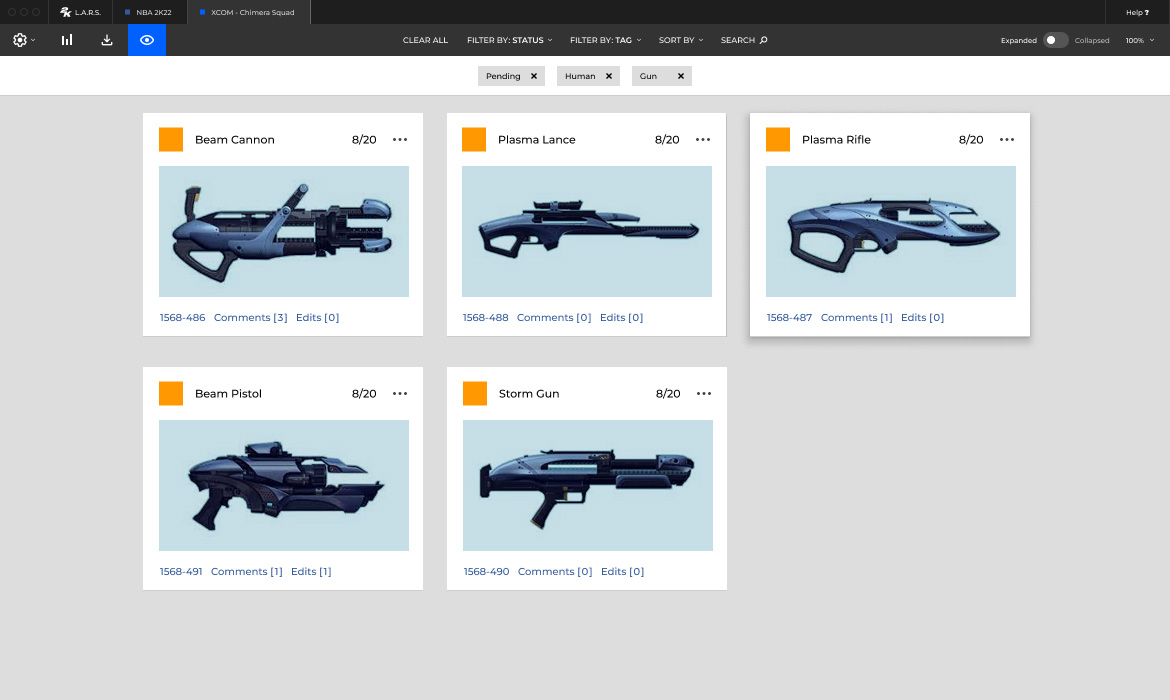The width and height of the screenshot is (1170, 700).
Task: Open Edits [1] on Beam Pistol
Action: 311,571
